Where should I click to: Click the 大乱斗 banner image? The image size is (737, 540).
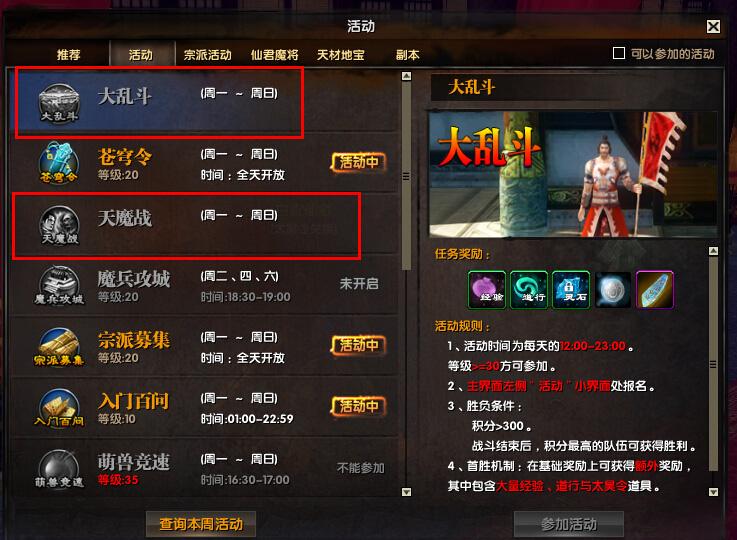[573, 174]
